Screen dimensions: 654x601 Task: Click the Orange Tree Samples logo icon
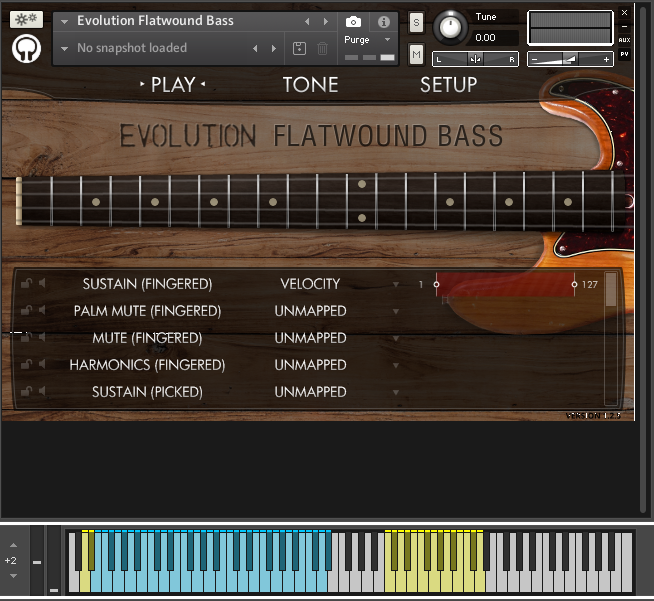pos(26,49)
